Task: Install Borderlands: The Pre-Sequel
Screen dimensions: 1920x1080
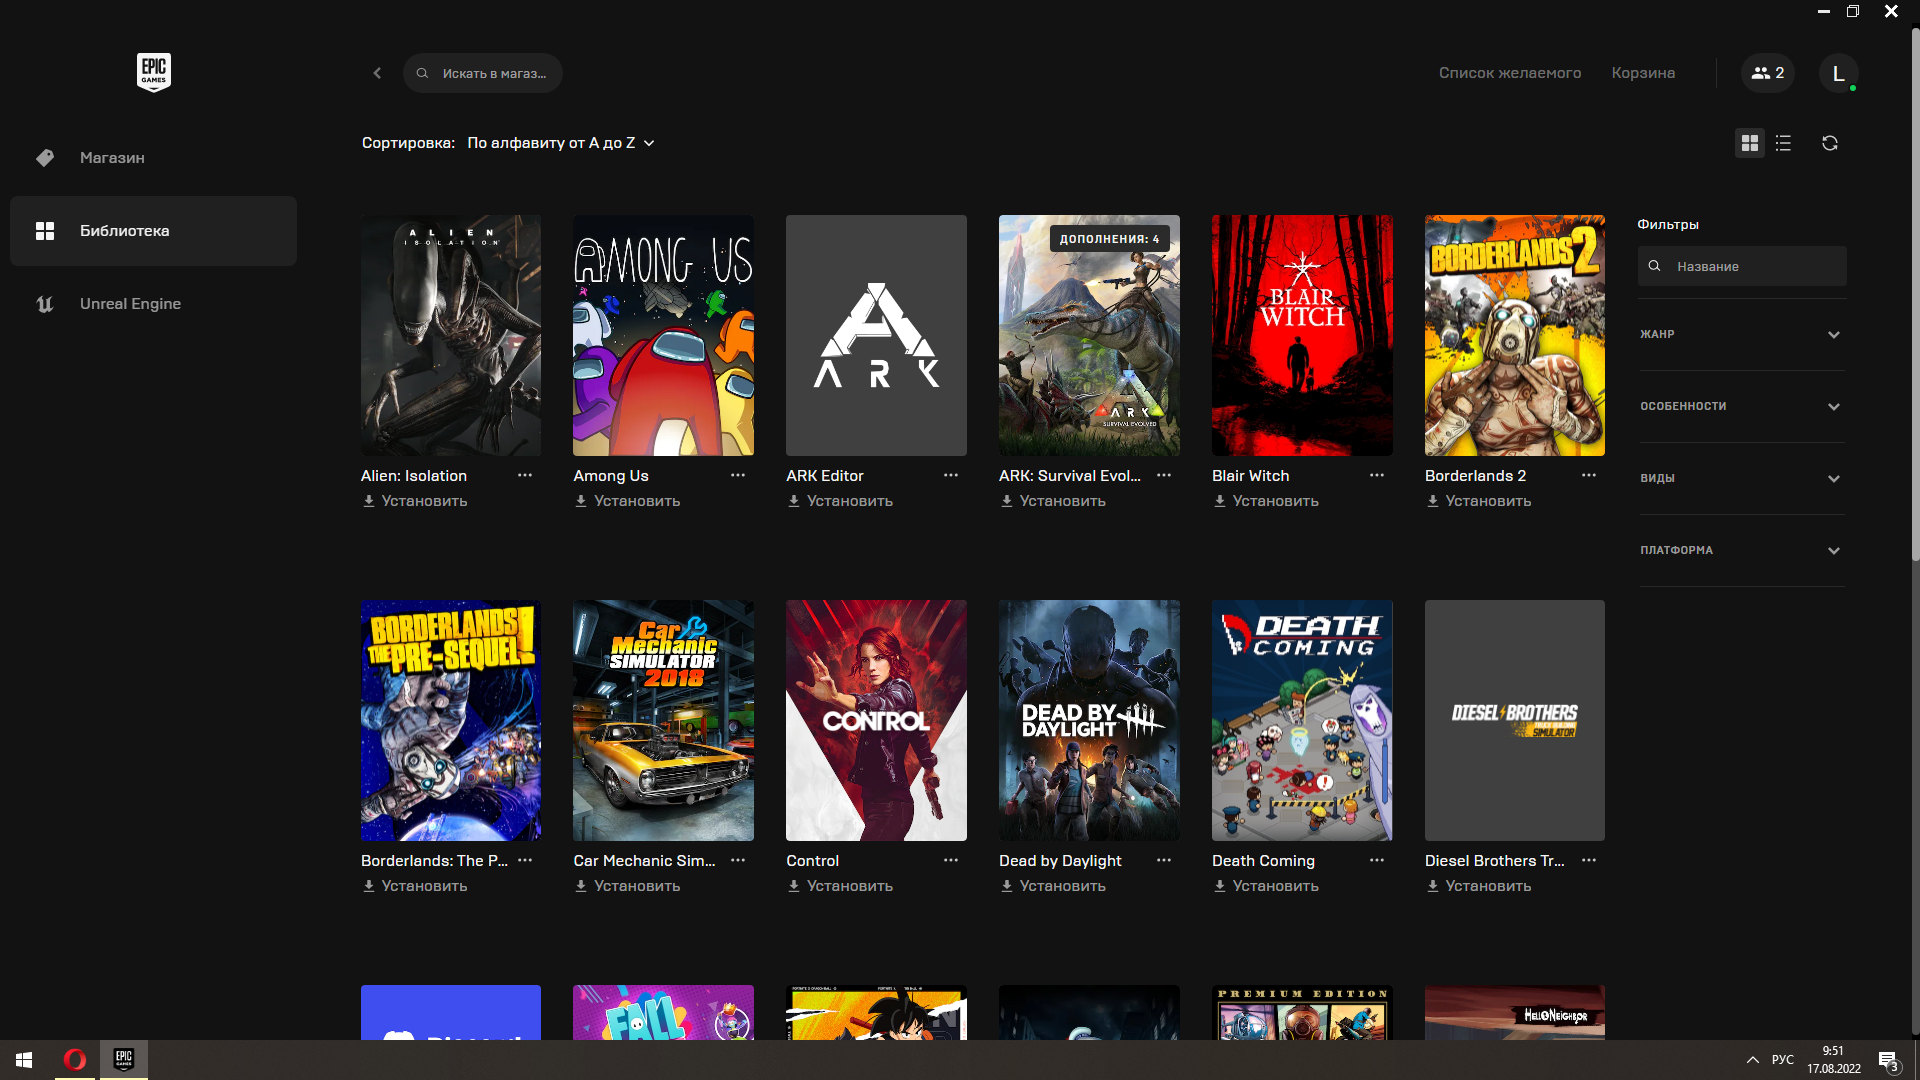Action: pyautogui.click(x=415, y=886)
